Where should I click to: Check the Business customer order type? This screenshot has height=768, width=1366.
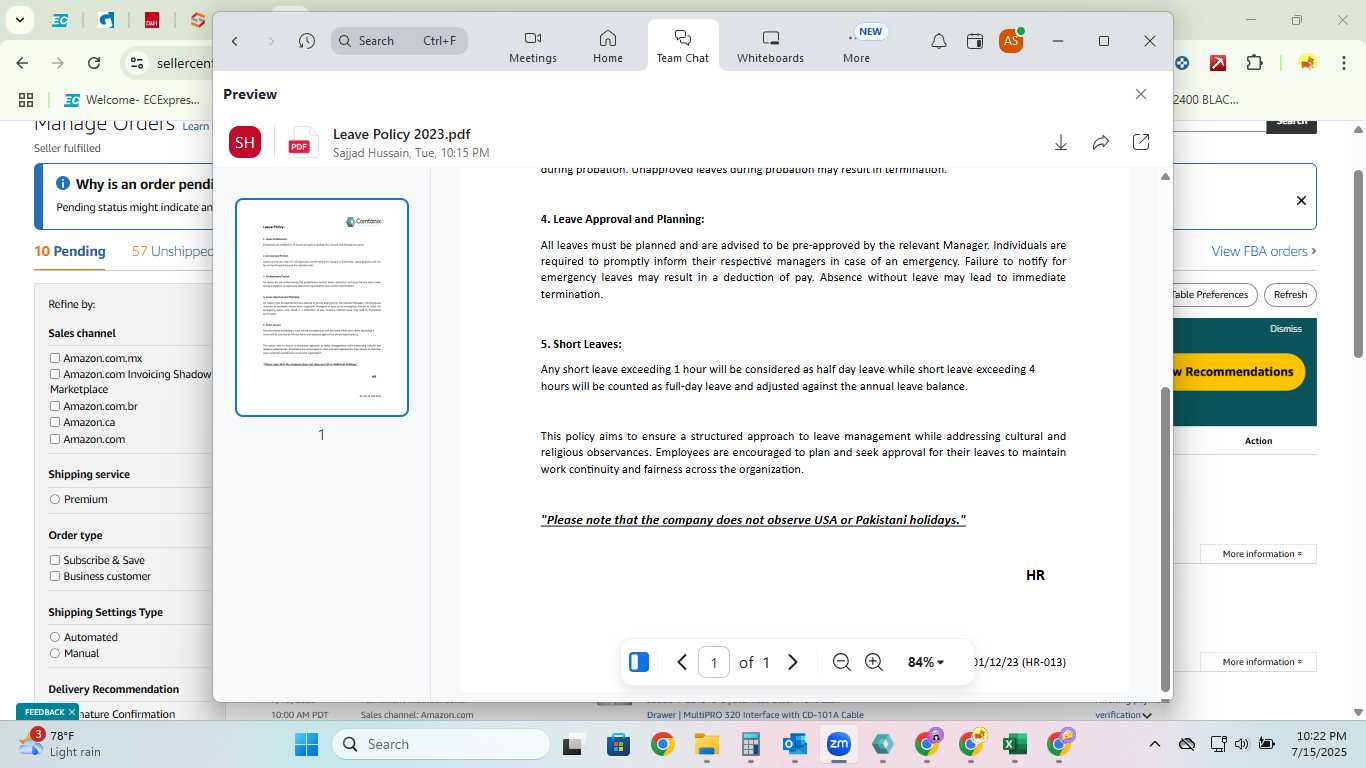pyautogui.click(x=55, y=576)
